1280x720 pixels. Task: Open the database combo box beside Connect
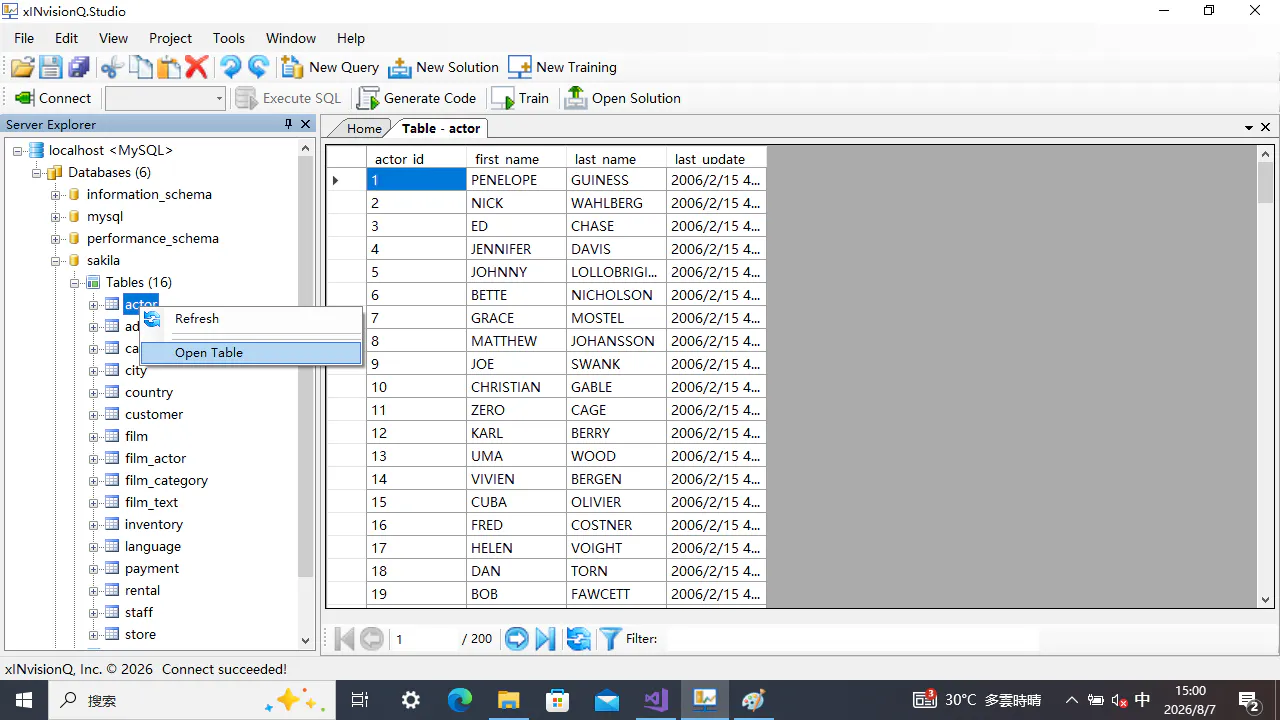point(165,98)
